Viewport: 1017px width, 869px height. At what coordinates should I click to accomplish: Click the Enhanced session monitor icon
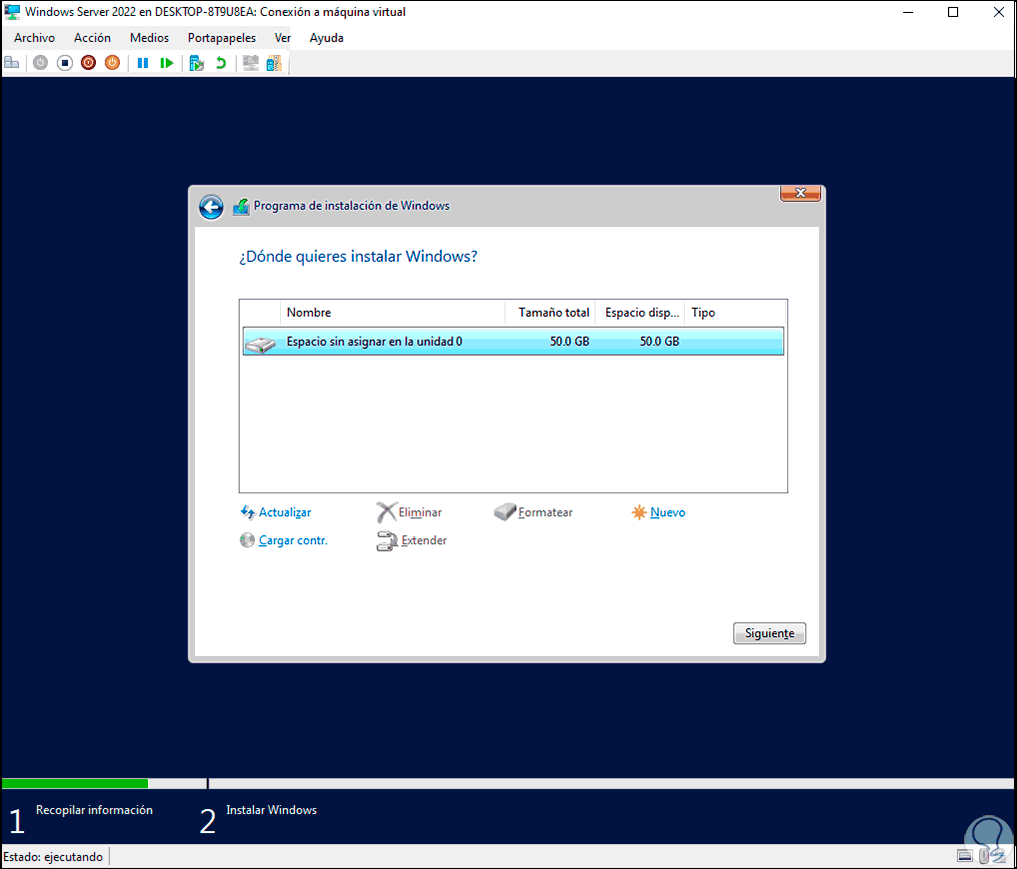pos(250,63)
